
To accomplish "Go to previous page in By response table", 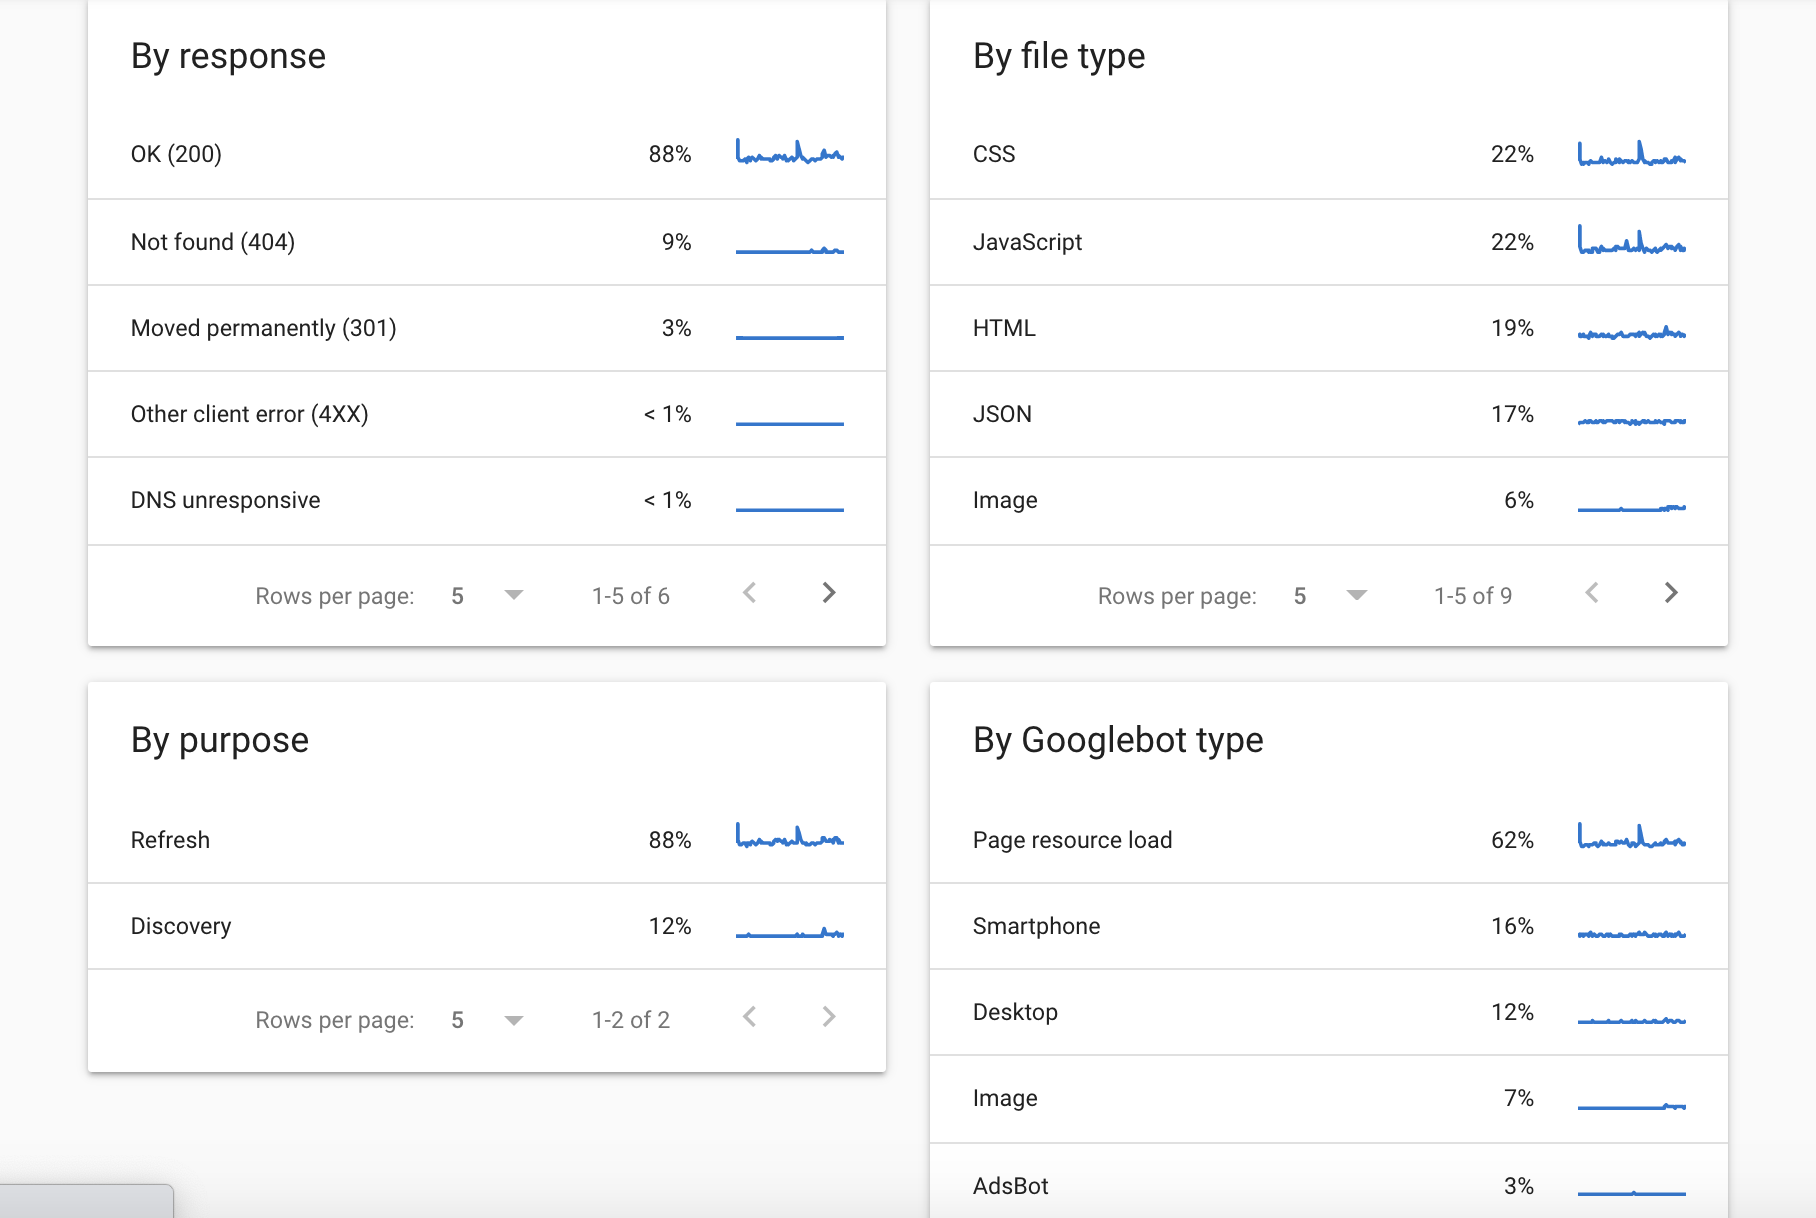I will click(749, 594).
